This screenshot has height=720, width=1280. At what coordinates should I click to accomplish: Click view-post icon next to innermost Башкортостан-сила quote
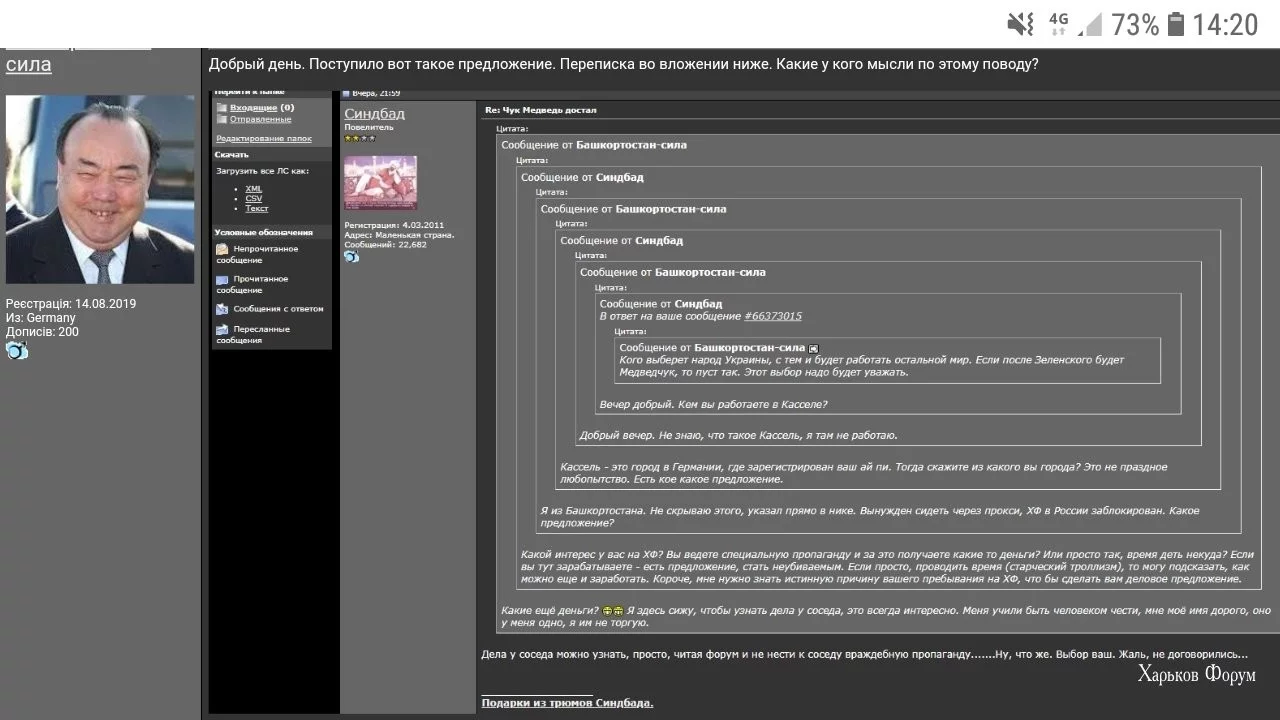(x=813, y=348)
